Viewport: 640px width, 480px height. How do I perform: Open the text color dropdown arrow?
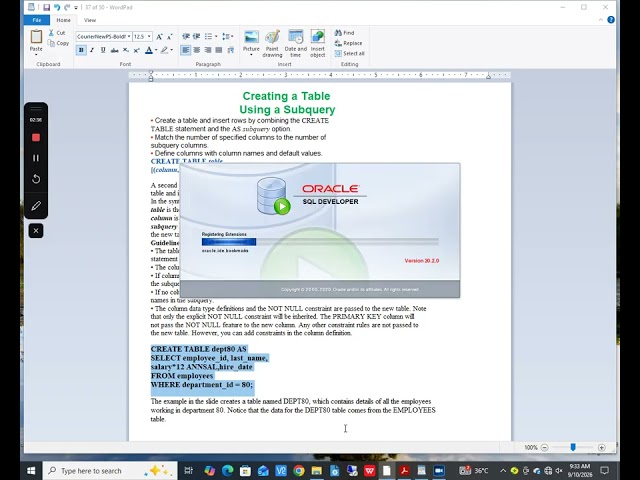point(156,50)
